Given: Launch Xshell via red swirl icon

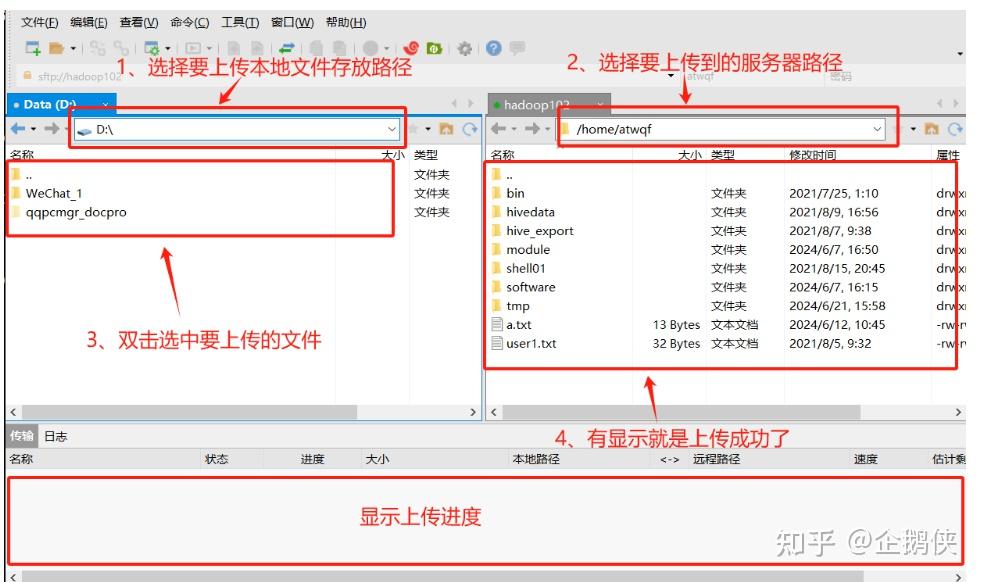Looking at the screenshot, I should (411, 48).
